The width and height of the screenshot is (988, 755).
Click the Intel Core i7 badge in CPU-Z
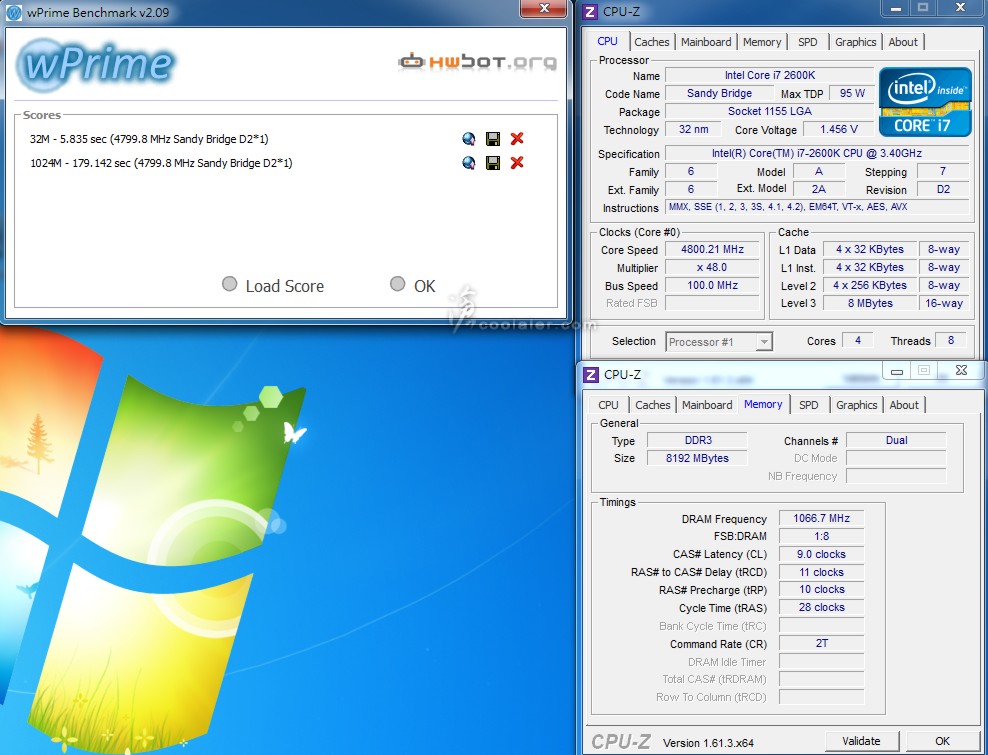tap(924, 102)
